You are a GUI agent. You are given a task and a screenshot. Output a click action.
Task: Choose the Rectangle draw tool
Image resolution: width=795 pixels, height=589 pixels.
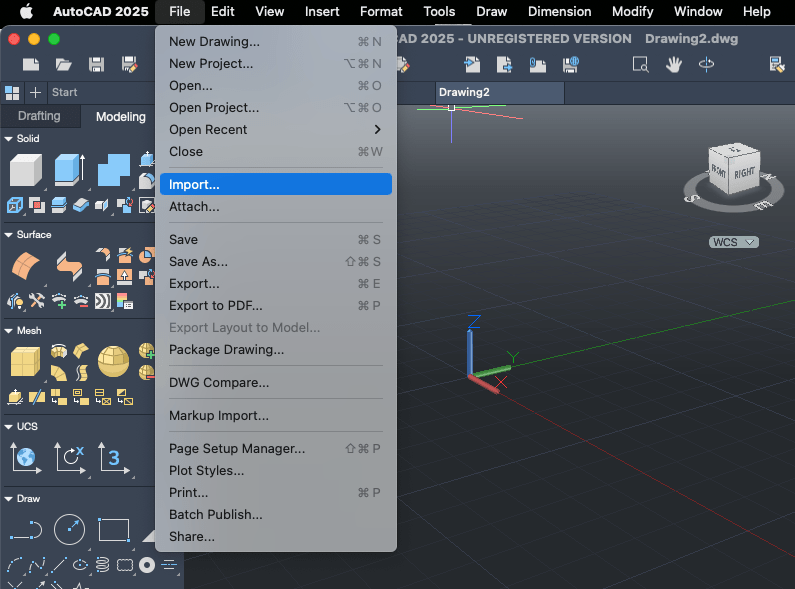(114, 529)
